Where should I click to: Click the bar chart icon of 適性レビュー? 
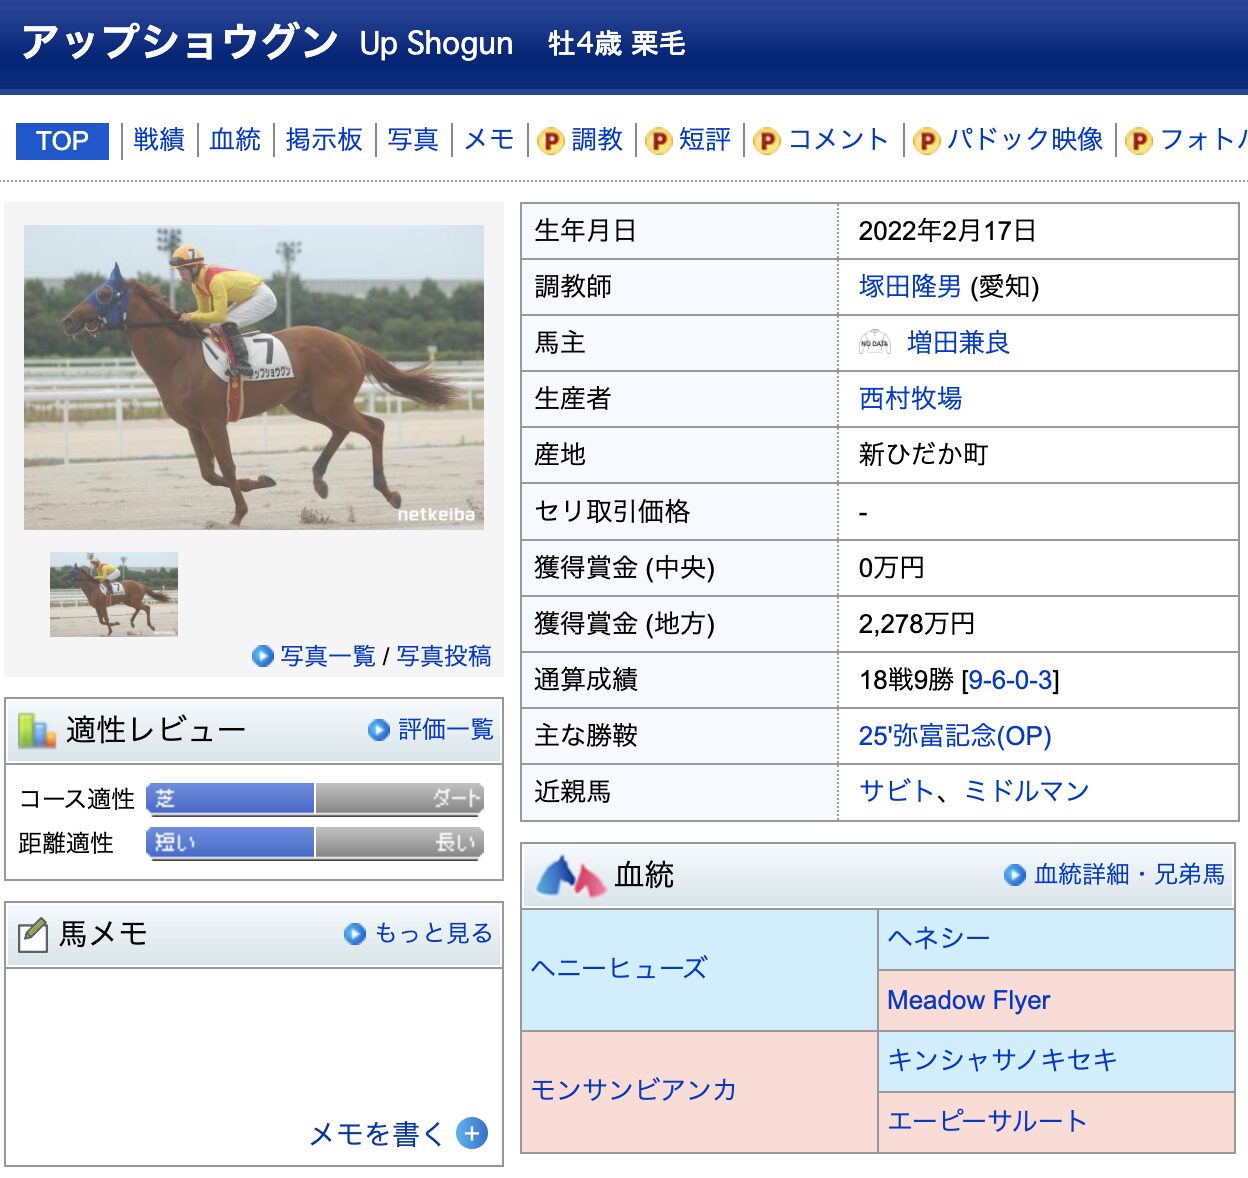[x=37, y=731]
